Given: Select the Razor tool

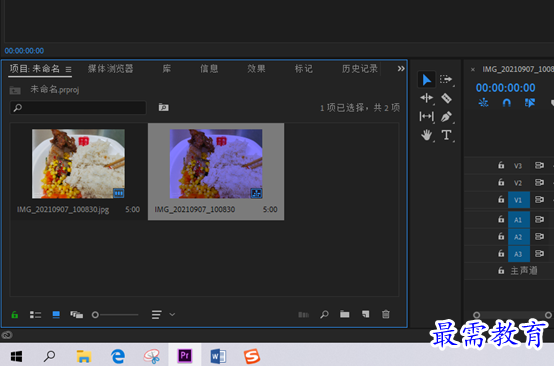Looking at the screenshot, I should click(x=446, y=98).
